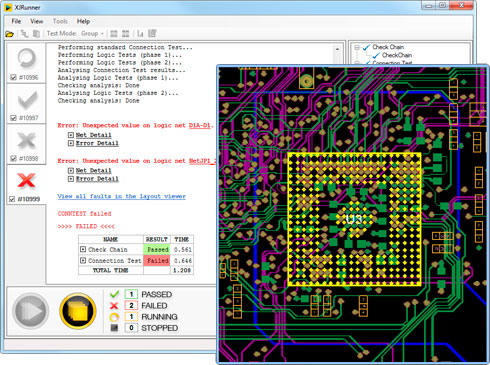Open the Tools menu
This screenshot has height=365, width=490.
point(60,21)
